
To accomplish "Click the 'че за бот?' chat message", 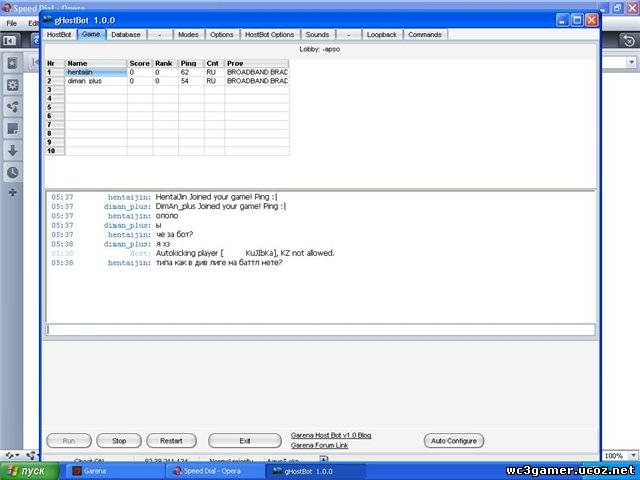I will (x=174, y=234).
